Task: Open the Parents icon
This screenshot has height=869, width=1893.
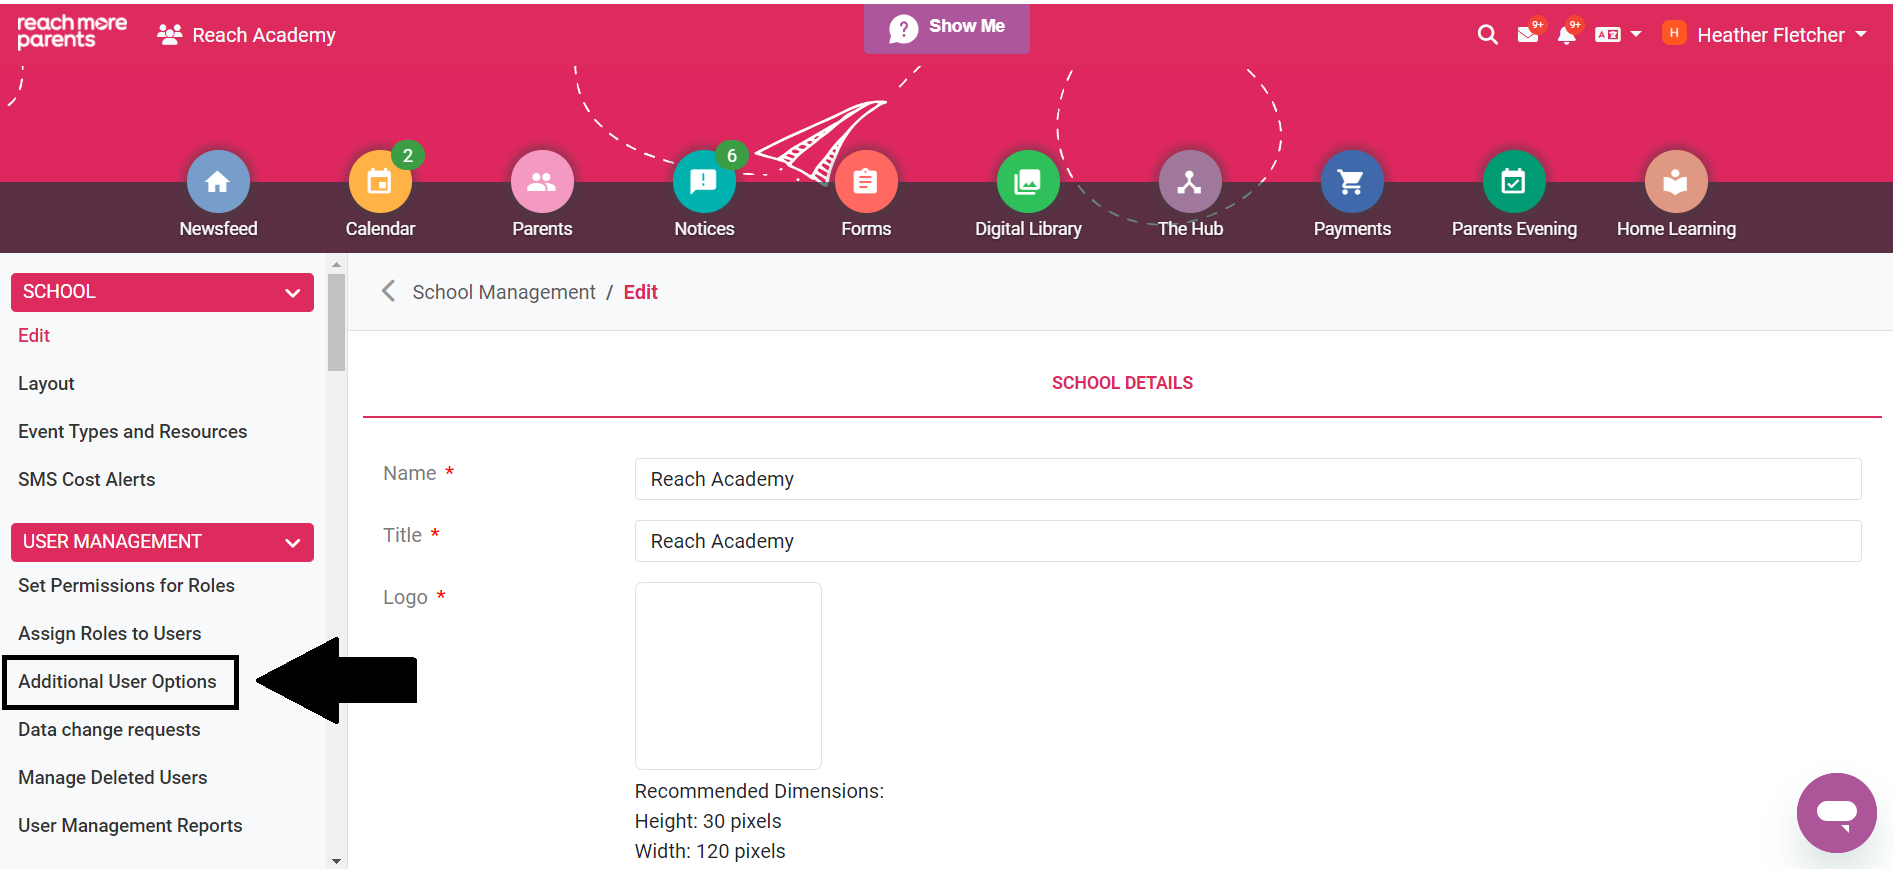Action: click(x=542, y=182)
